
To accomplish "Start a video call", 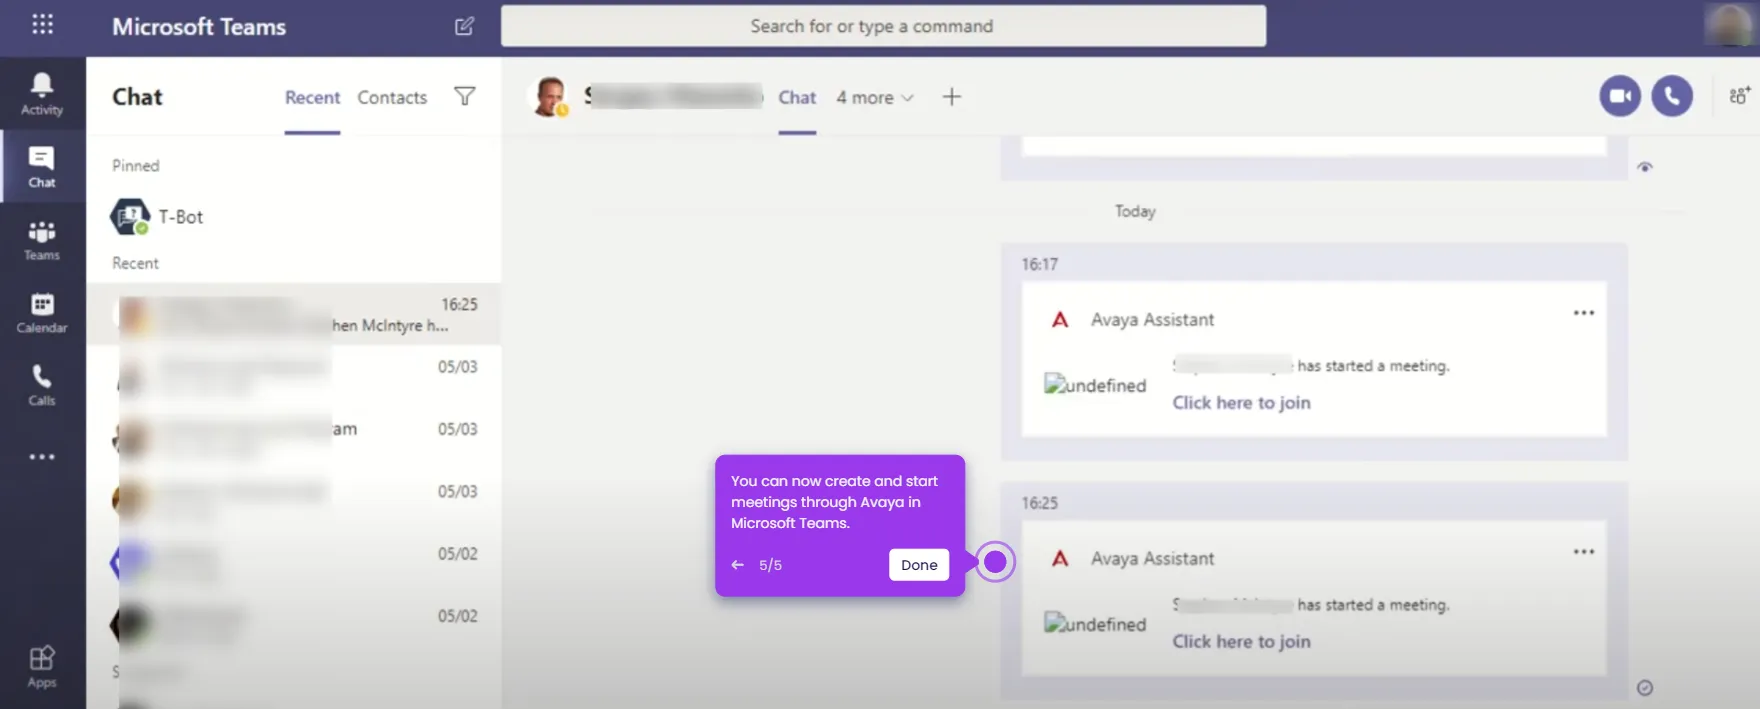I will pos(1620,96).
